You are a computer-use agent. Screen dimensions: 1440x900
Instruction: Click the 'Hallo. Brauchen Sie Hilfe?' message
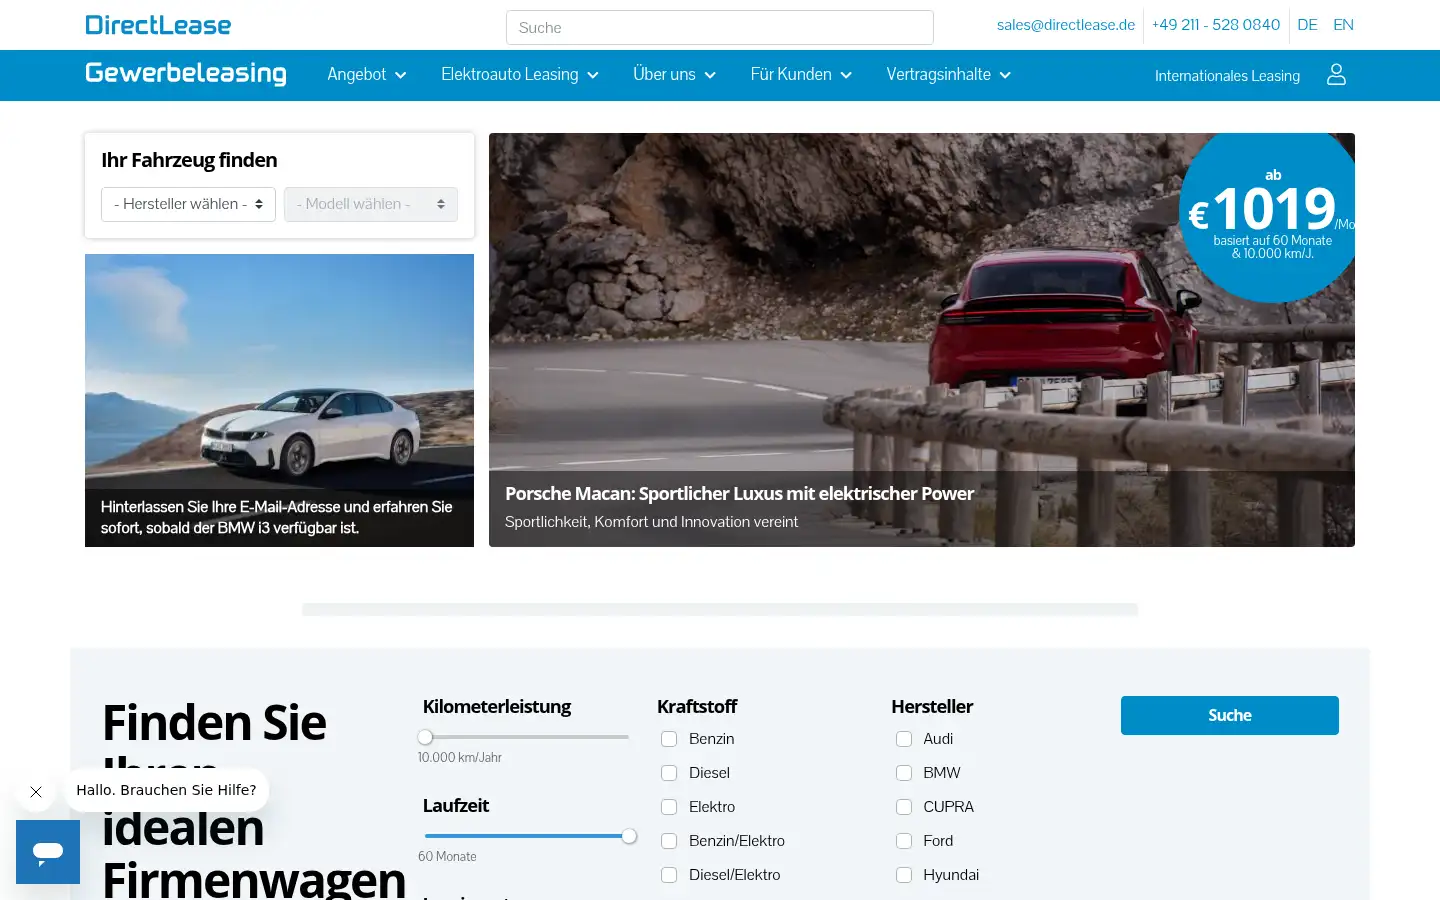click(x=166, y=790)
